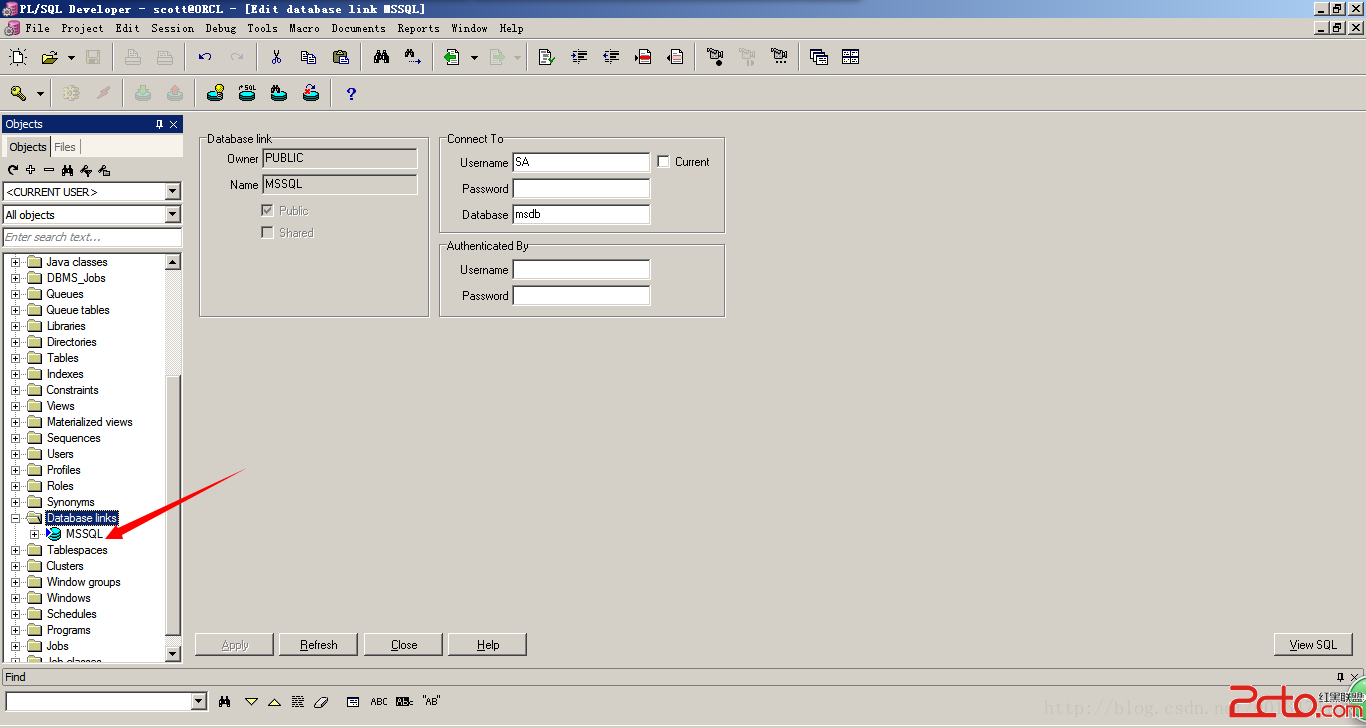
Task: Click the minus icon in Objects toolbar
Action: (x=49, y=170)
